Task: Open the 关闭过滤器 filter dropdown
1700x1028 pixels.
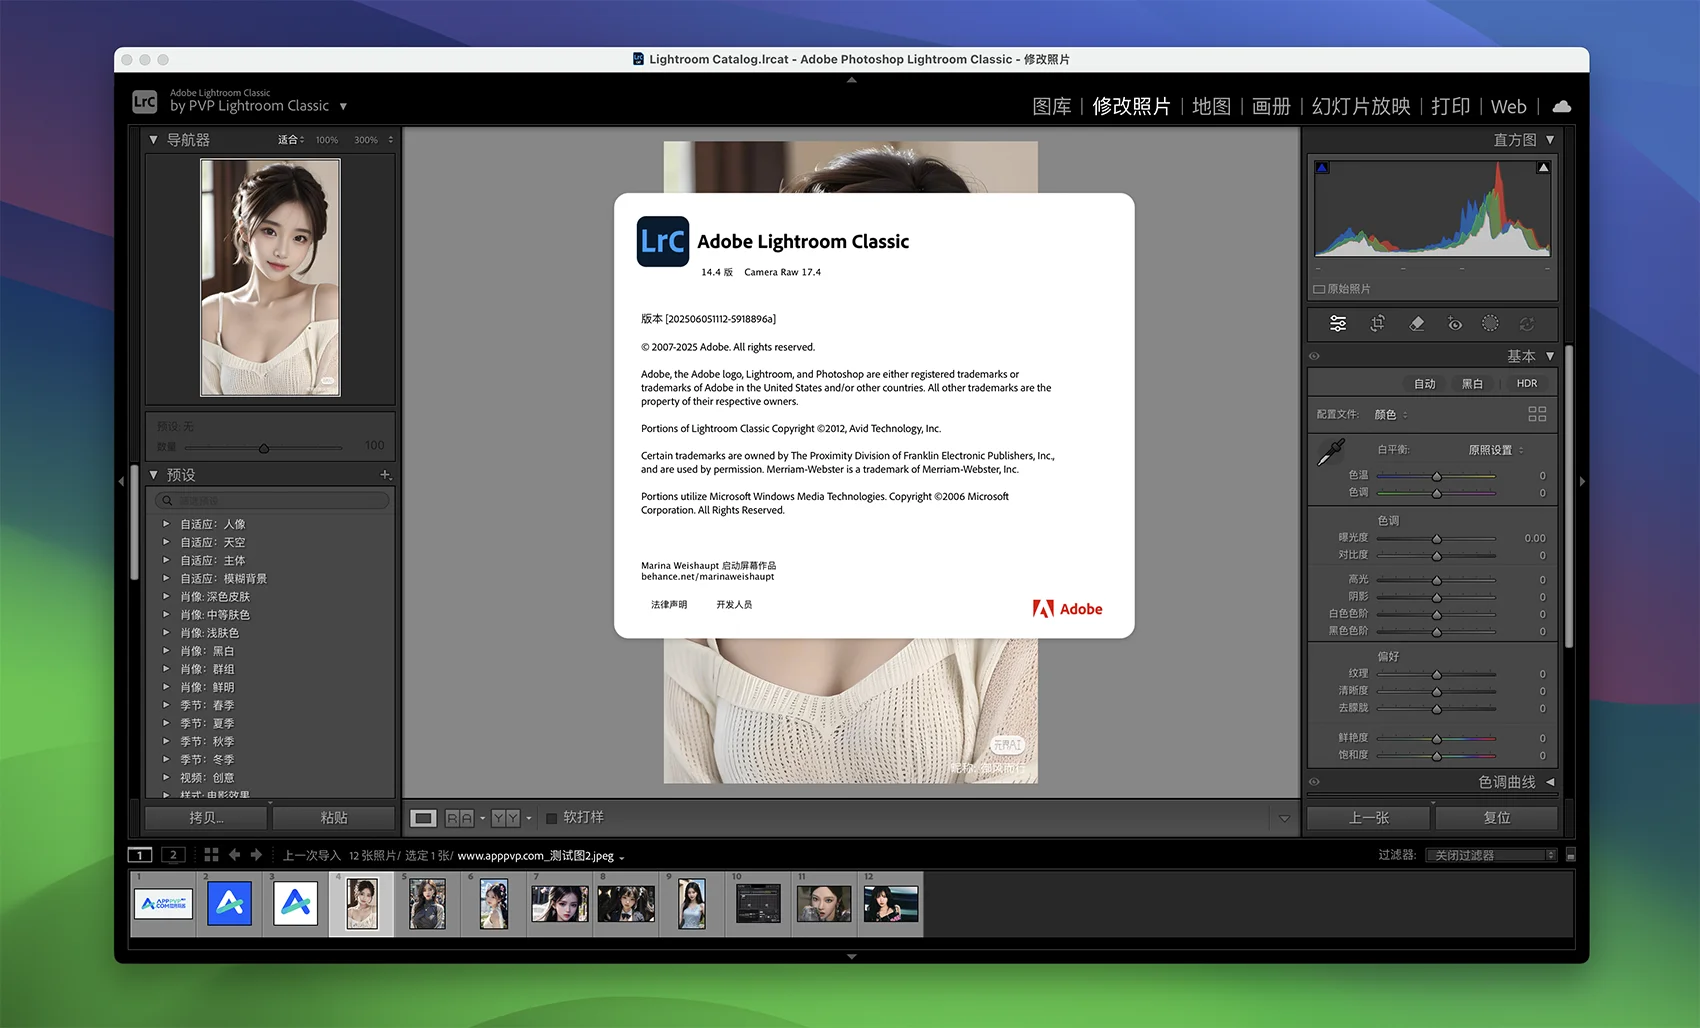Action: tap(1491, 855)
